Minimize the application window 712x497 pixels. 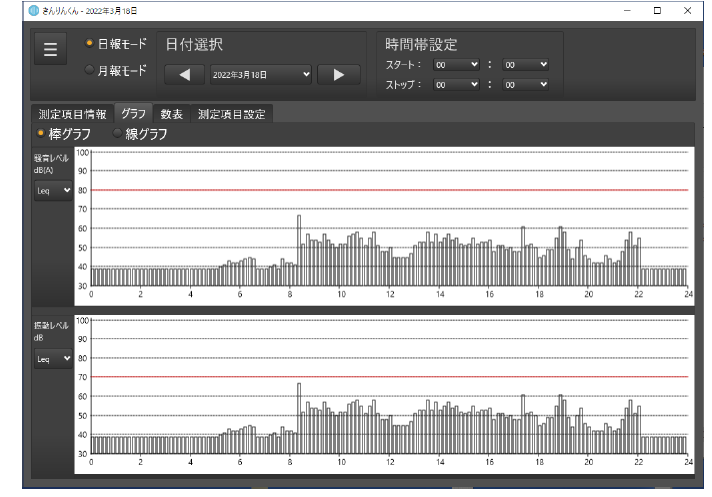tap(626, 10)
